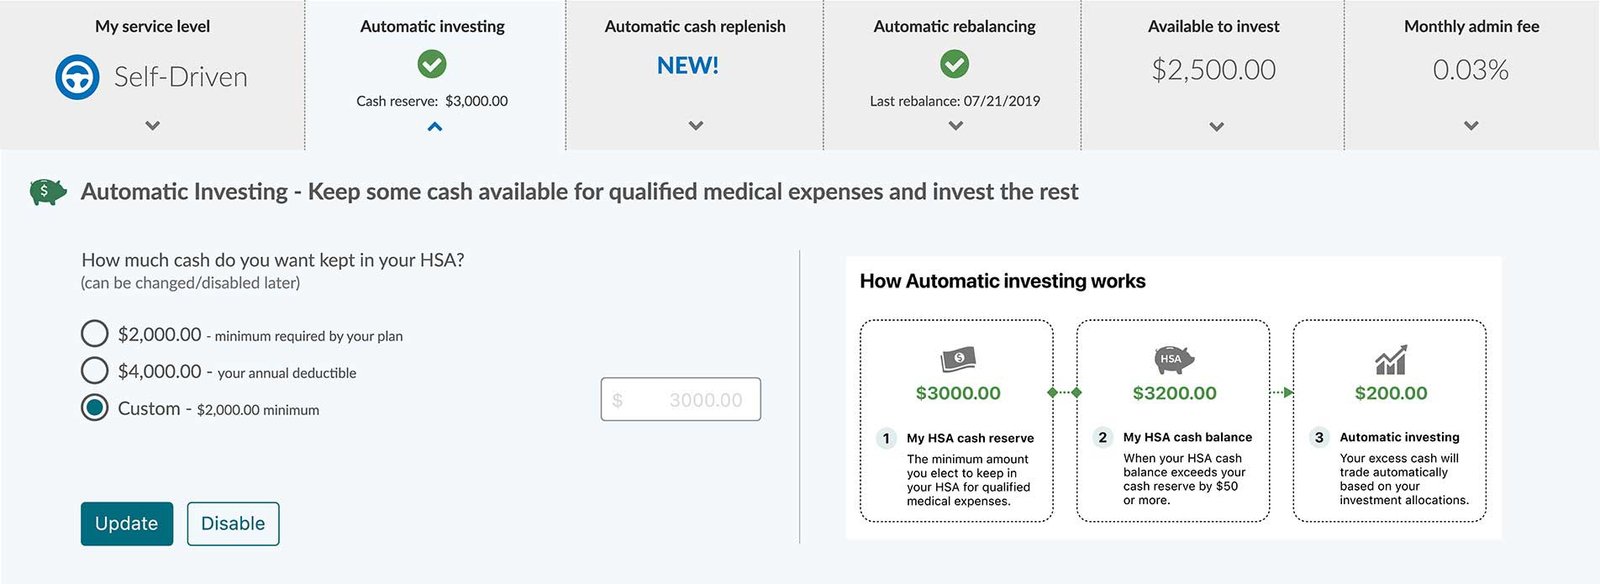
Task: Select the $4,000.00 annual deductible option
Action: tap(95, 371)
